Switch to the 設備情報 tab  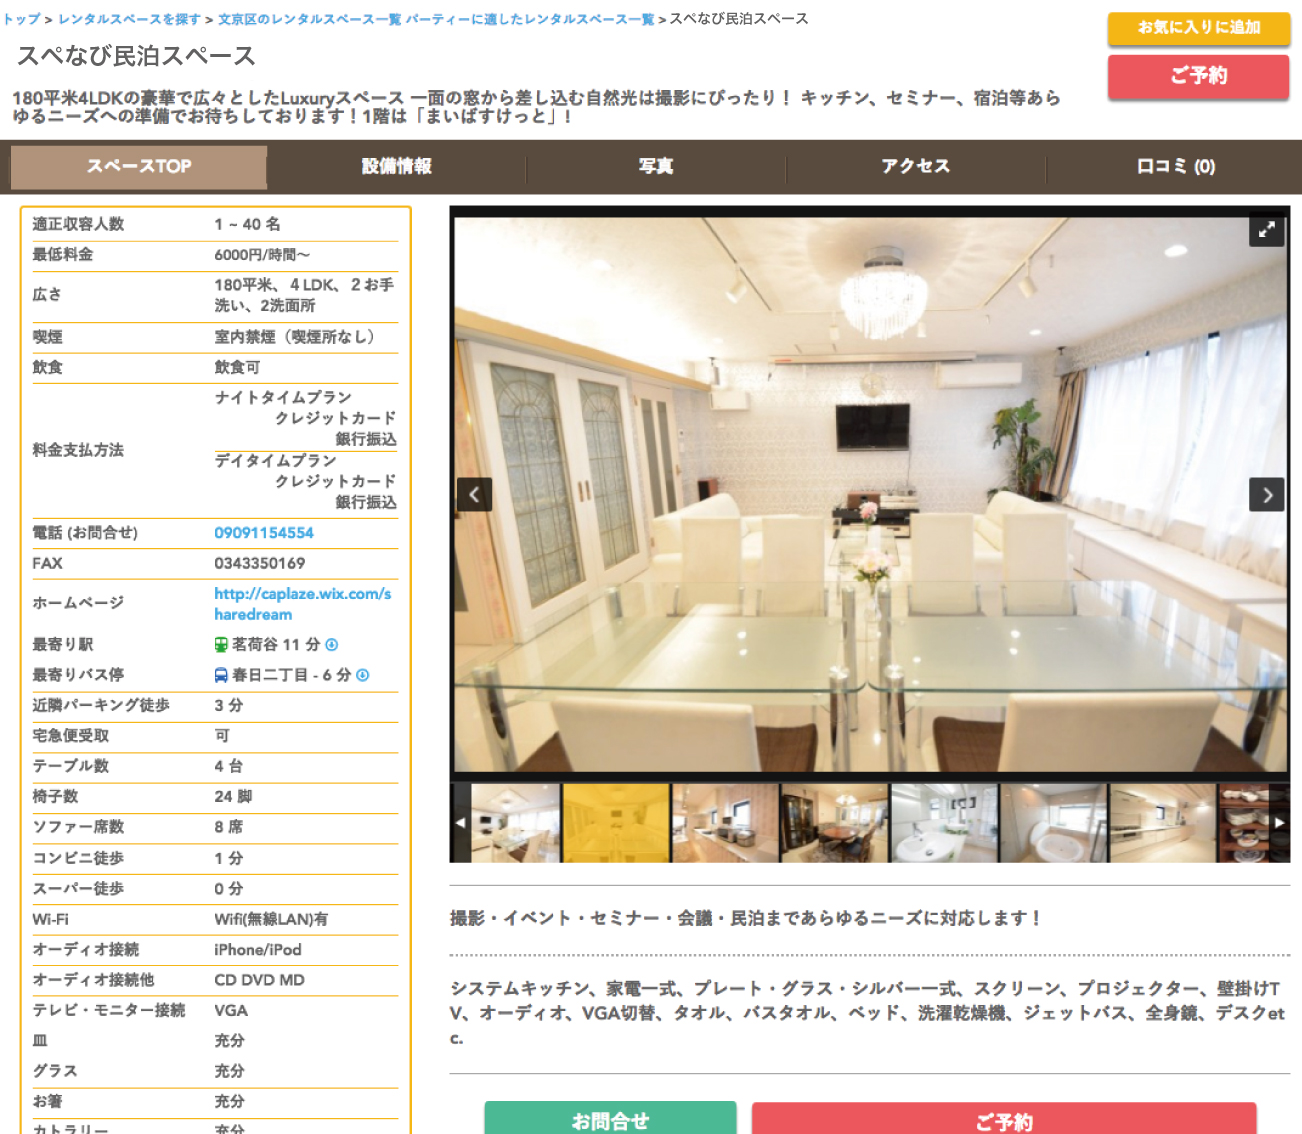(x=397, y=167)
